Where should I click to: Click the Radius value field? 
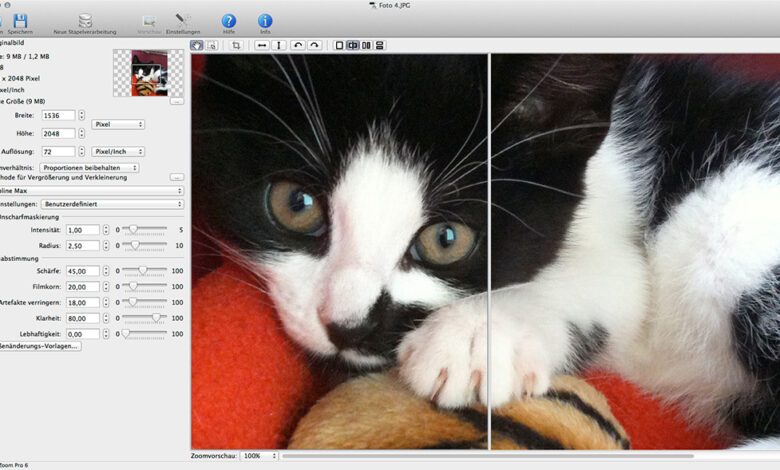[83, 246]
